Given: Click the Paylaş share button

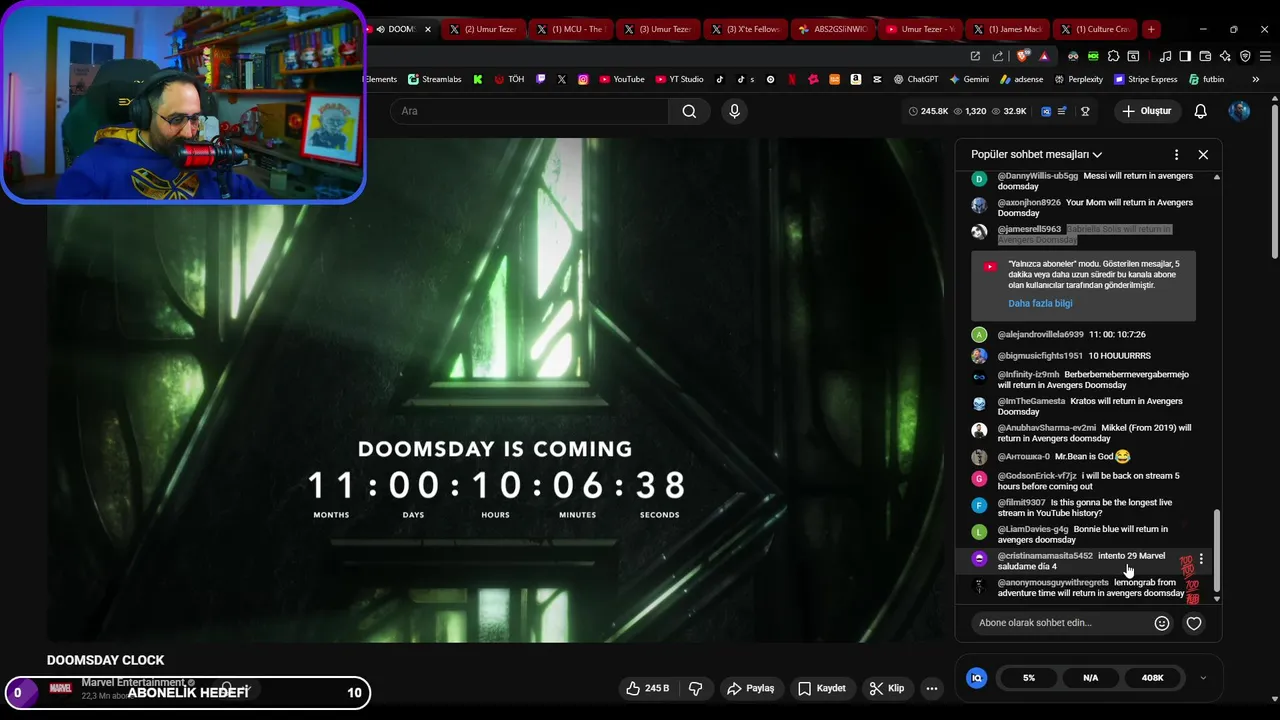Looking at the screenshot, I should click(x=751, y=688).
